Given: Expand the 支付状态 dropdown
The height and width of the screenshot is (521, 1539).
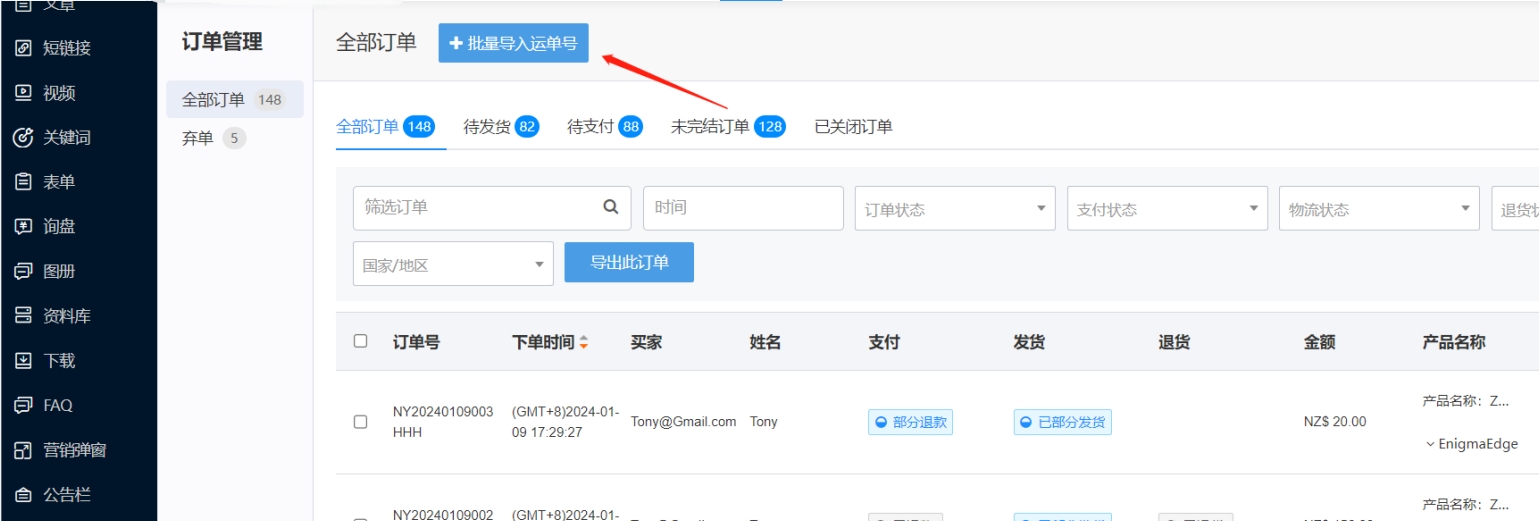Looking at the screenshot, I should click(x=1166, y=209).
